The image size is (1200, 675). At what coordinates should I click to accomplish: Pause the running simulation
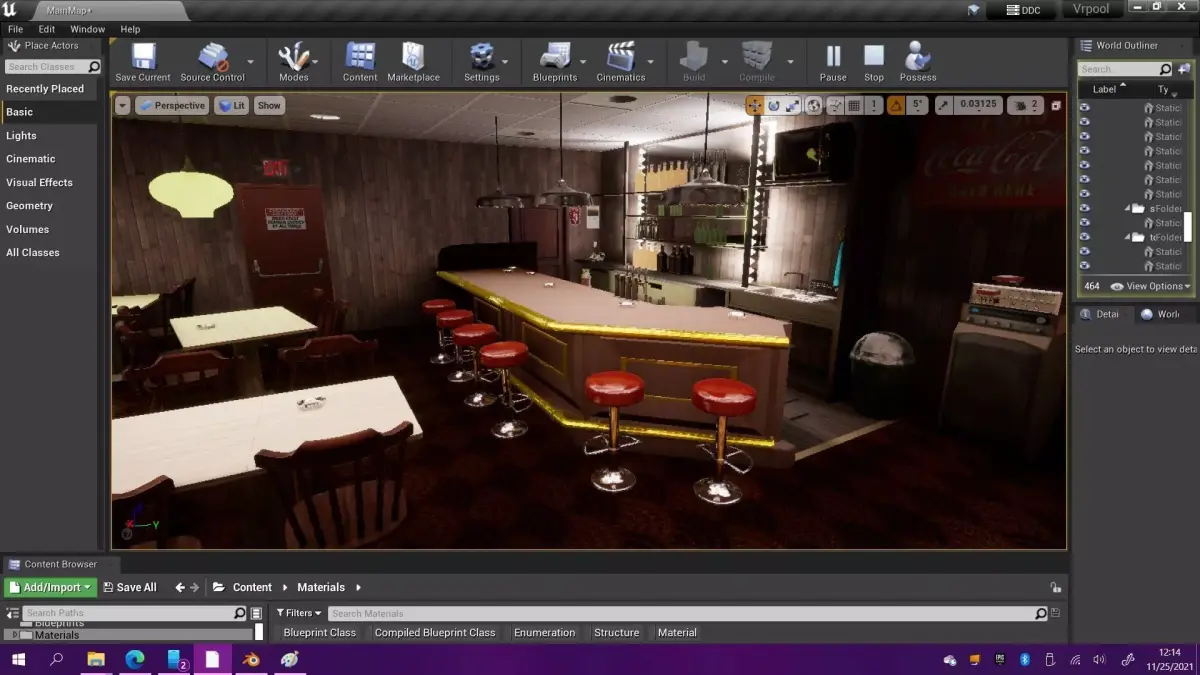click(x=833, y=61)
